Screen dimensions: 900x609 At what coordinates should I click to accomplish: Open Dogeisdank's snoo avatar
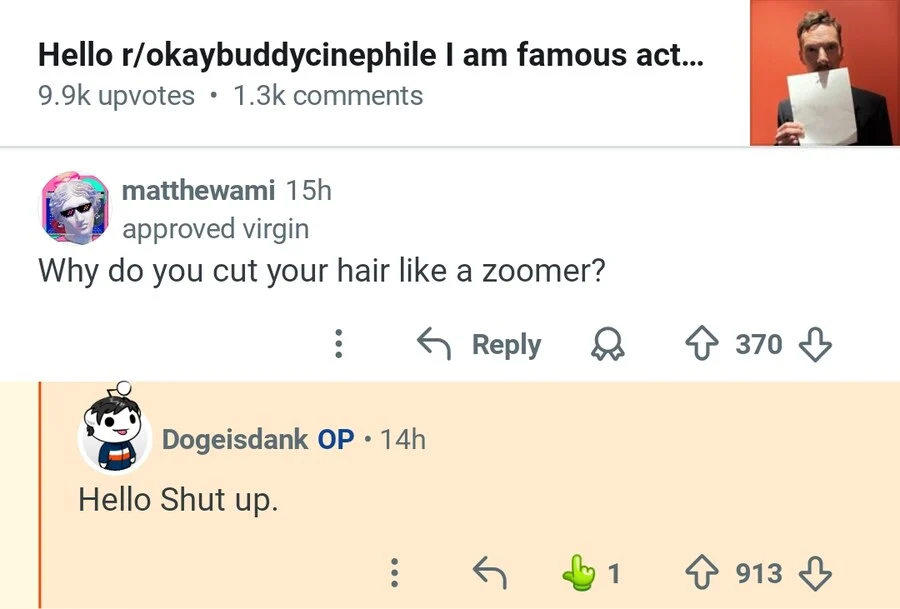[x=113, y=430]
